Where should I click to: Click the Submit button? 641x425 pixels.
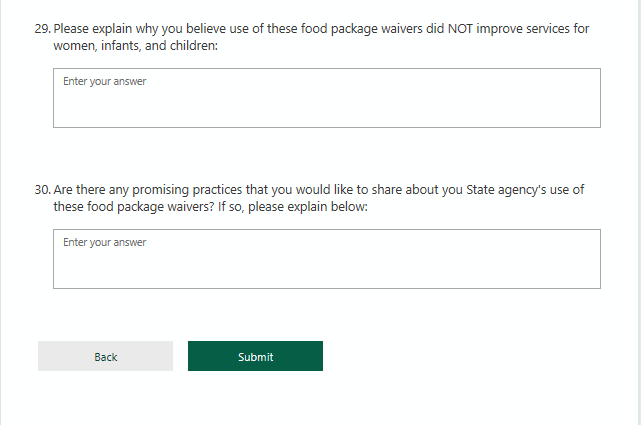click(255, 356)
